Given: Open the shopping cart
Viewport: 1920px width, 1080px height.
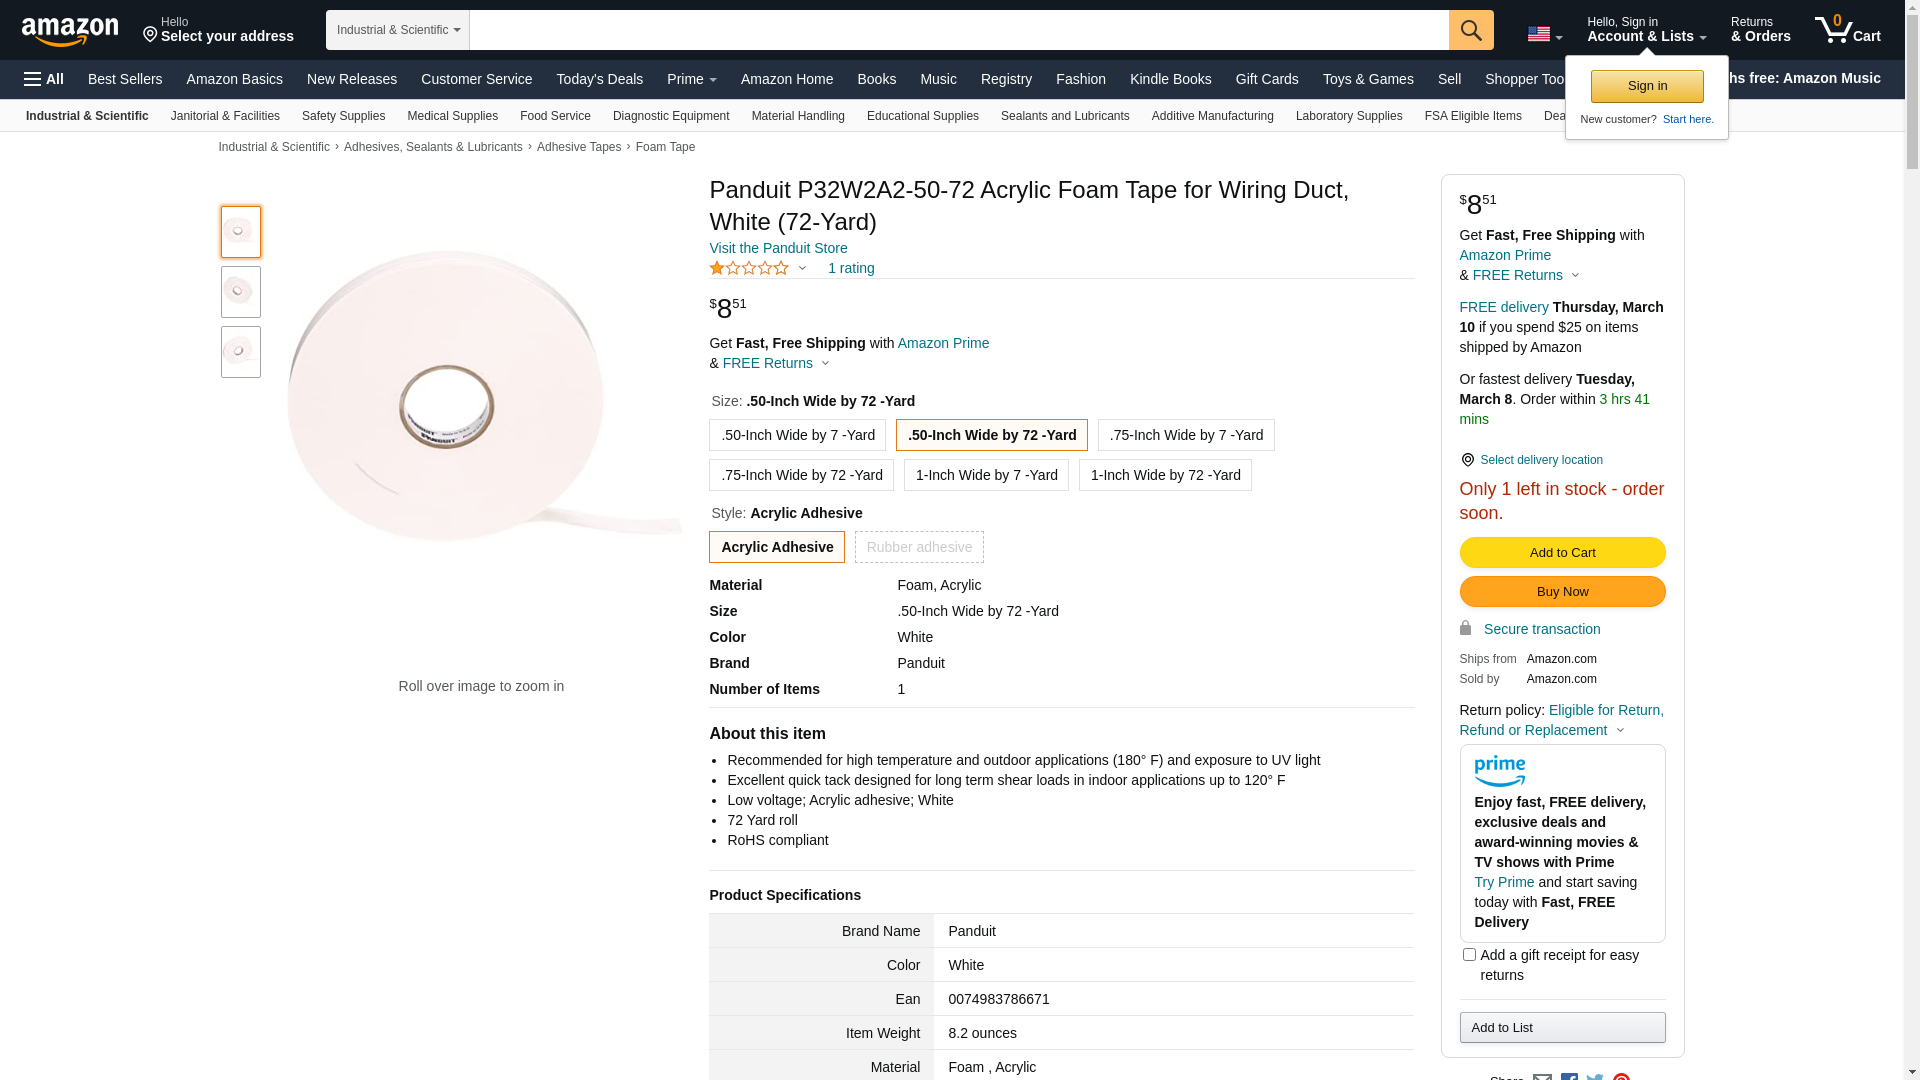Looking at the screenshot, I should pos(1847,30).
